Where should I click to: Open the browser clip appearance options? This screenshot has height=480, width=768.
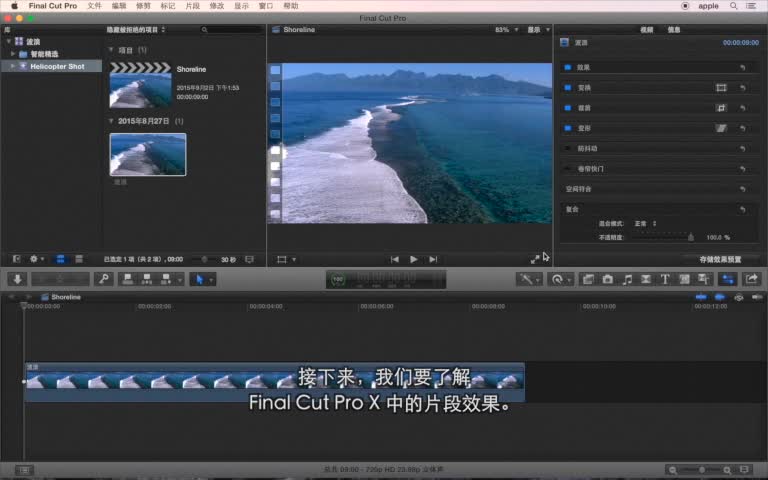249,260
